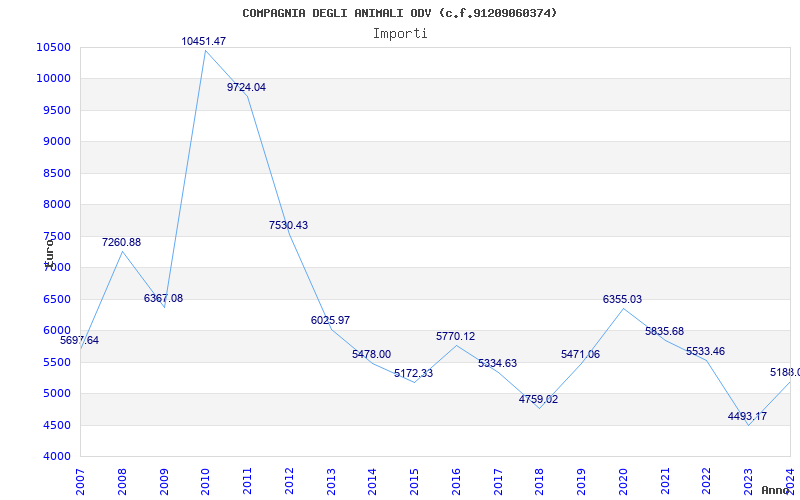Screen dimensions: 800x500
Task: Click the 10451.47 data label
Action: (204, 41)
